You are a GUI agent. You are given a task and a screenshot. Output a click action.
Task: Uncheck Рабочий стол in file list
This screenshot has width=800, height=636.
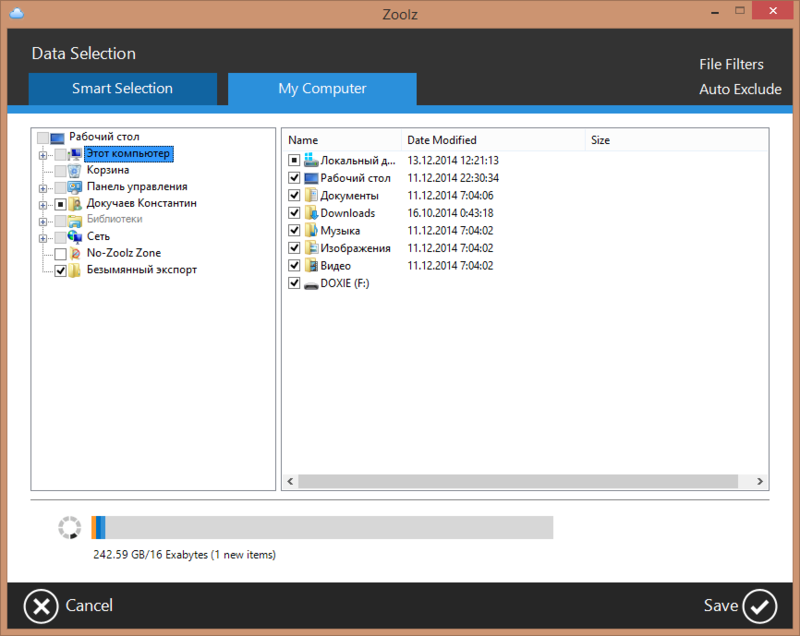(x=294, y=178)
